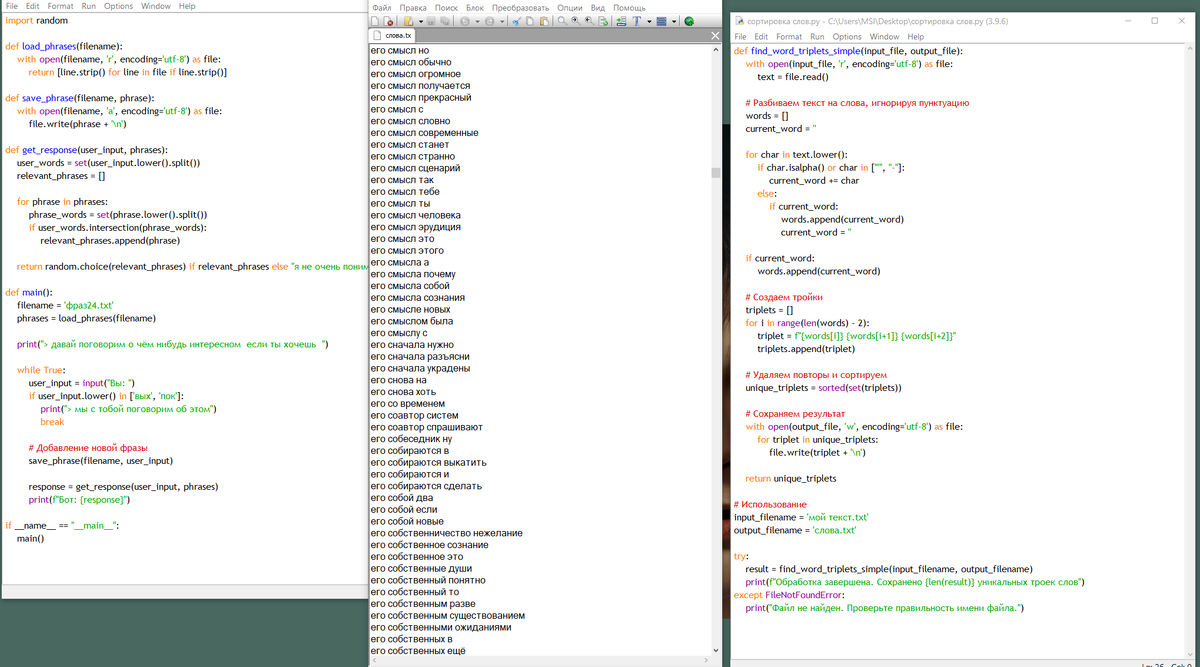Click the New document icon in the text editor toolbar

[375, 21]
